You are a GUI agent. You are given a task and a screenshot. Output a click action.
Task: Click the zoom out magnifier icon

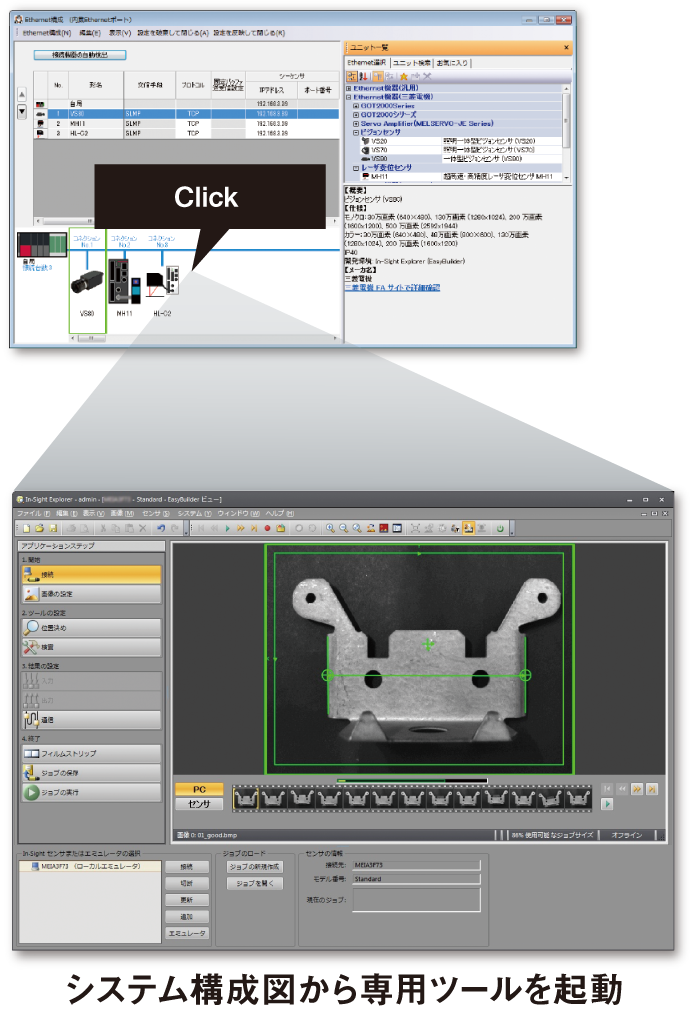click(343, 528)
